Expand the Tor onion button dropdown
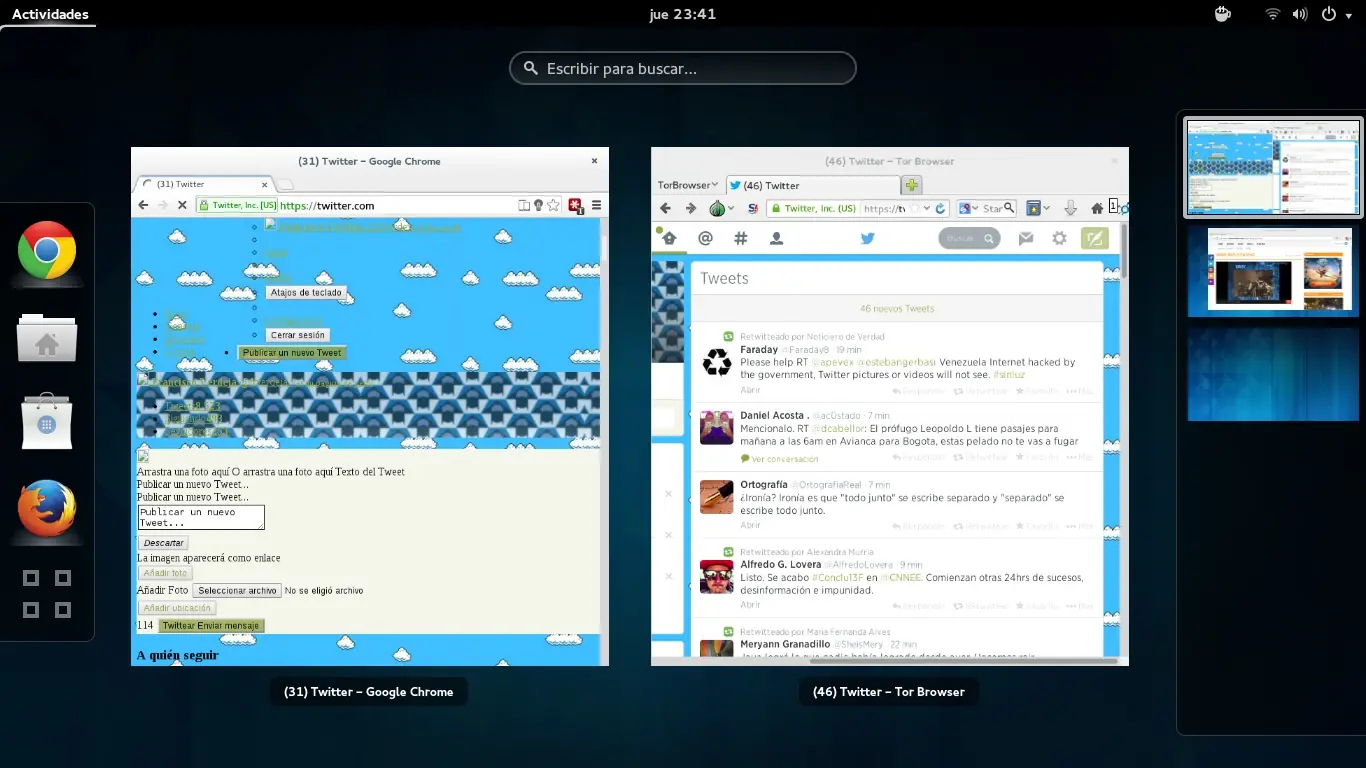1366x768 pixels. click(x=722, y=208)
